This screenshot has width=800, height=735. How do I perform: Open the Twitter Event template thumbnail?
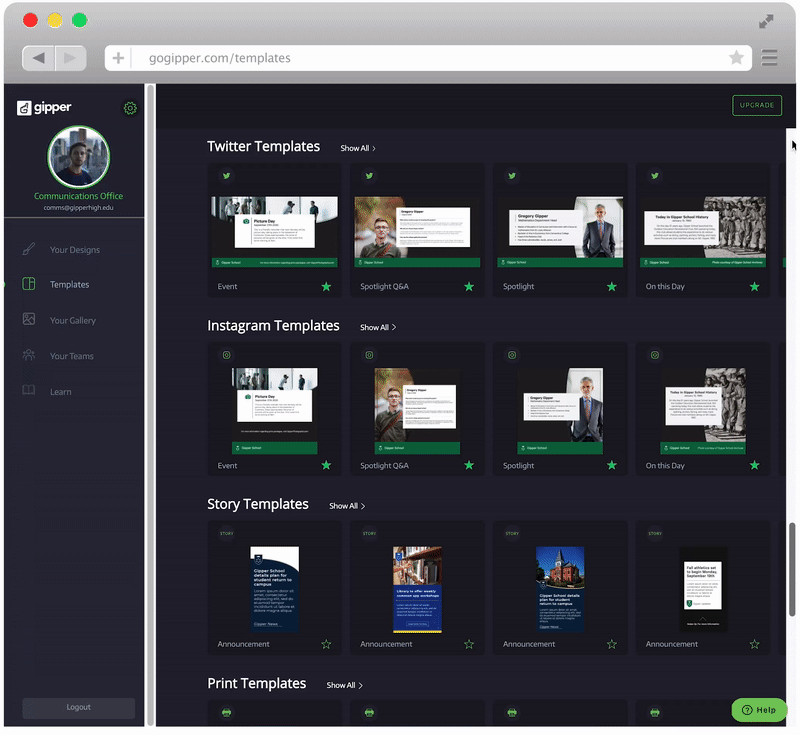click(274, 232)
